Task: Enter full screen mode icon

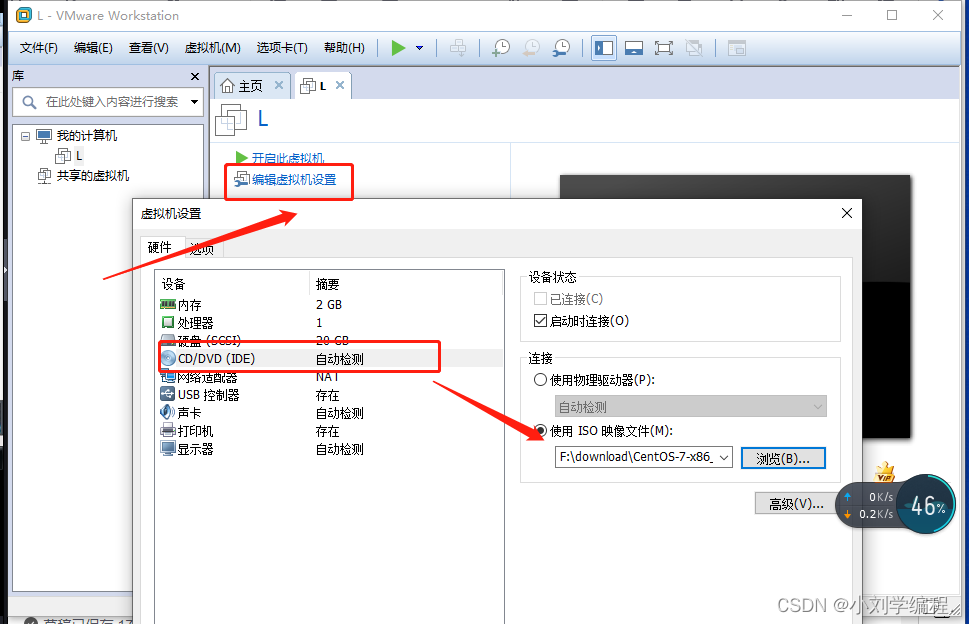Action: pos(664,48)
